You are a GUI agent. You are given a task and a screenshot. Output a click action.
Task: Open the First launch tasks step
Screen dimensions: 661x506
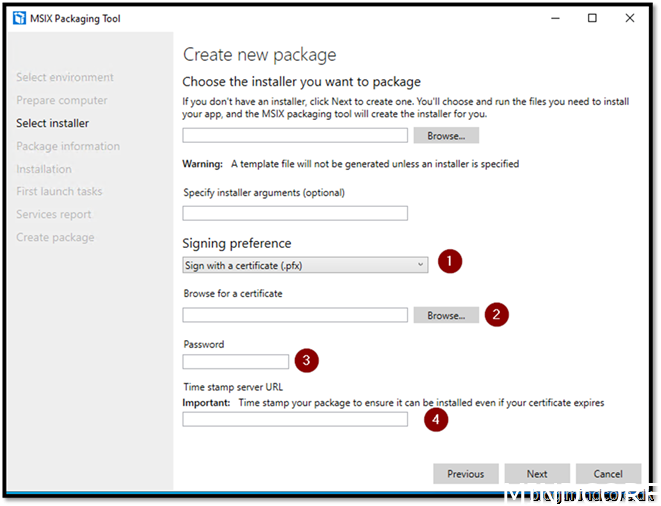click(x=59, y=191)
